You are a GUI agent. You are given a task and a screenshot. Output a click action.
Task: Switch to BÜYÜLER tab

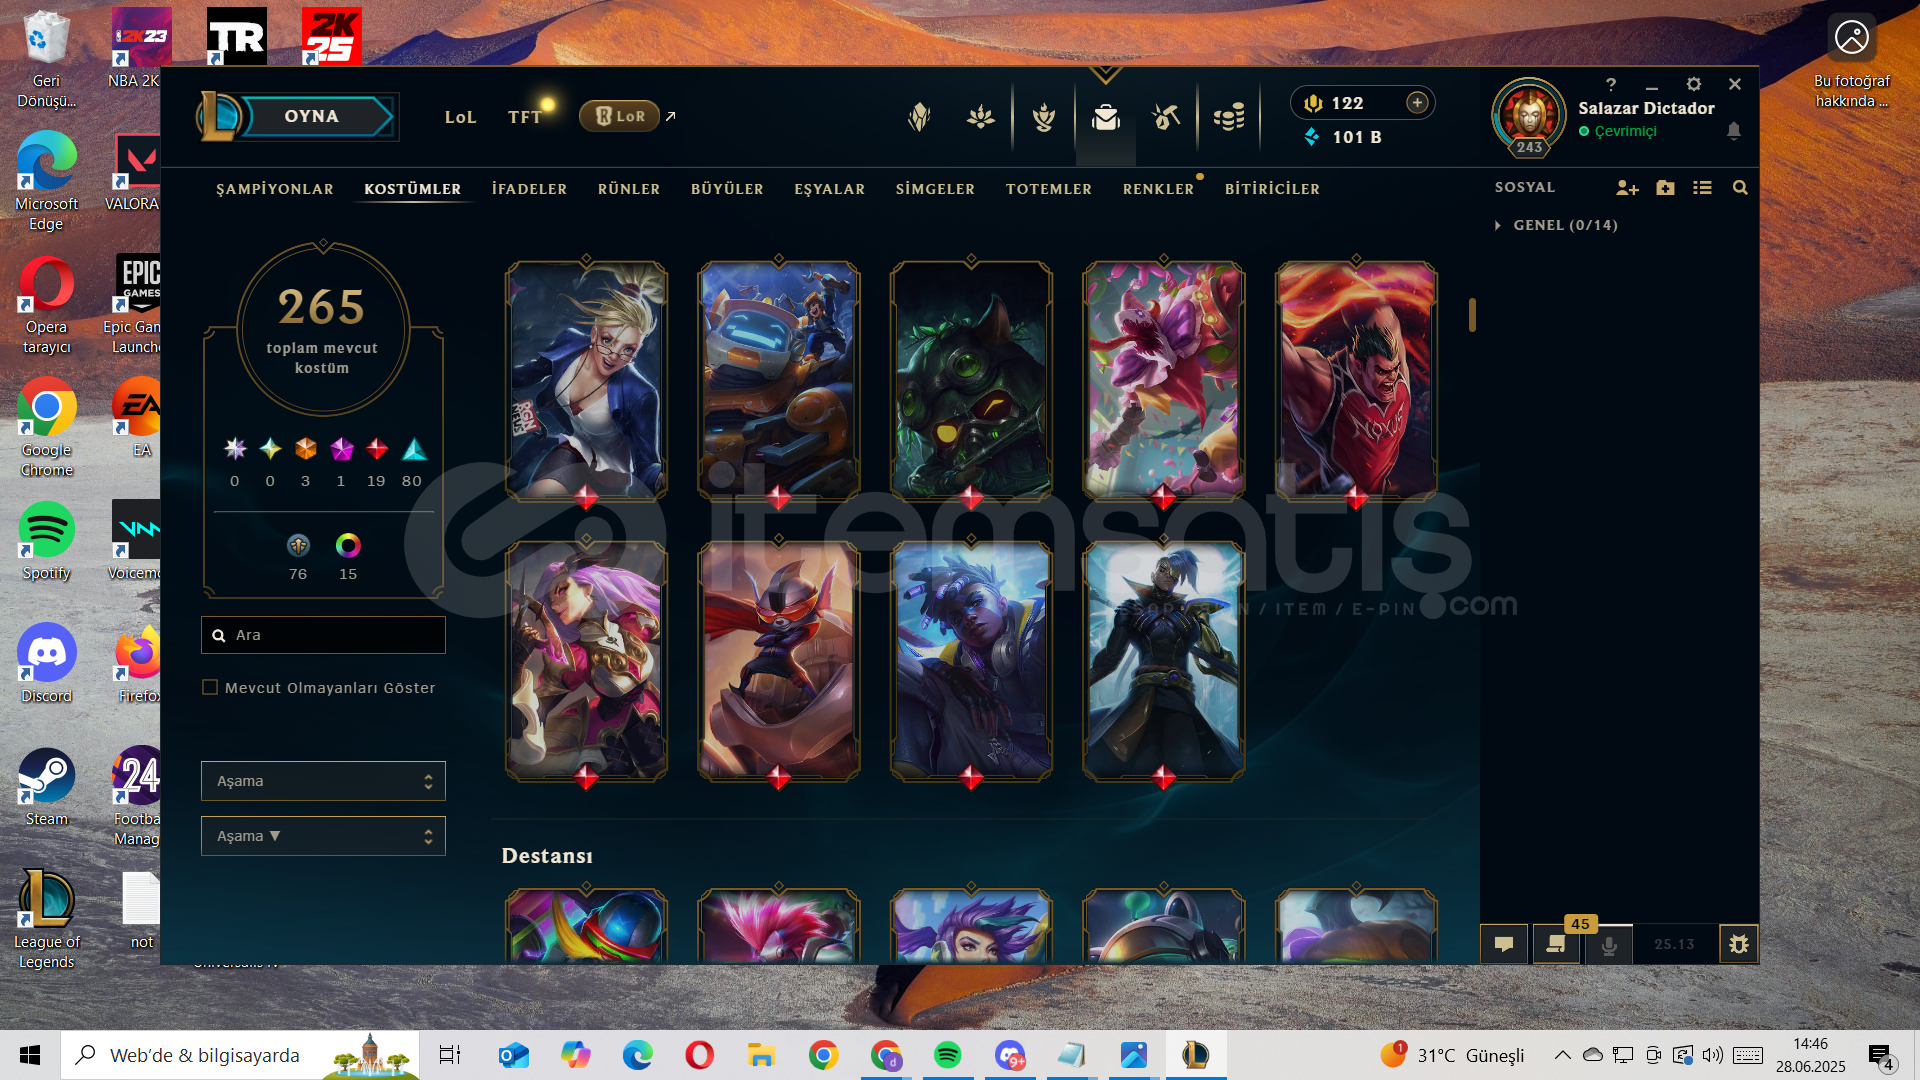click(x=727, y=189)
